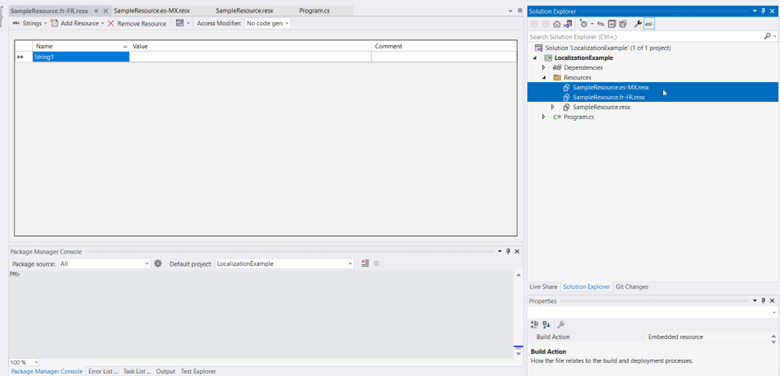Expand the Dependencies node
This screenshot has width=780, height=376.
coord(544,68)
